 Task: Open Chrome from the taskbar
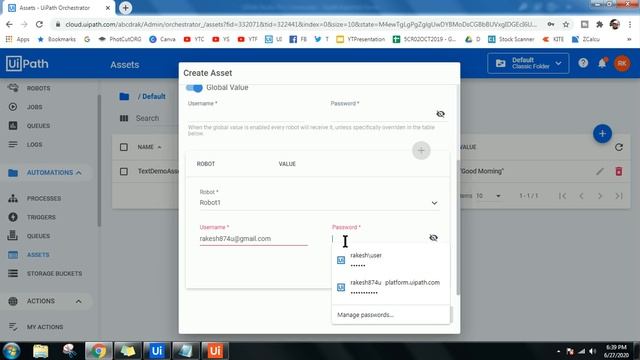pyautogui.click(x=98, y=351)
